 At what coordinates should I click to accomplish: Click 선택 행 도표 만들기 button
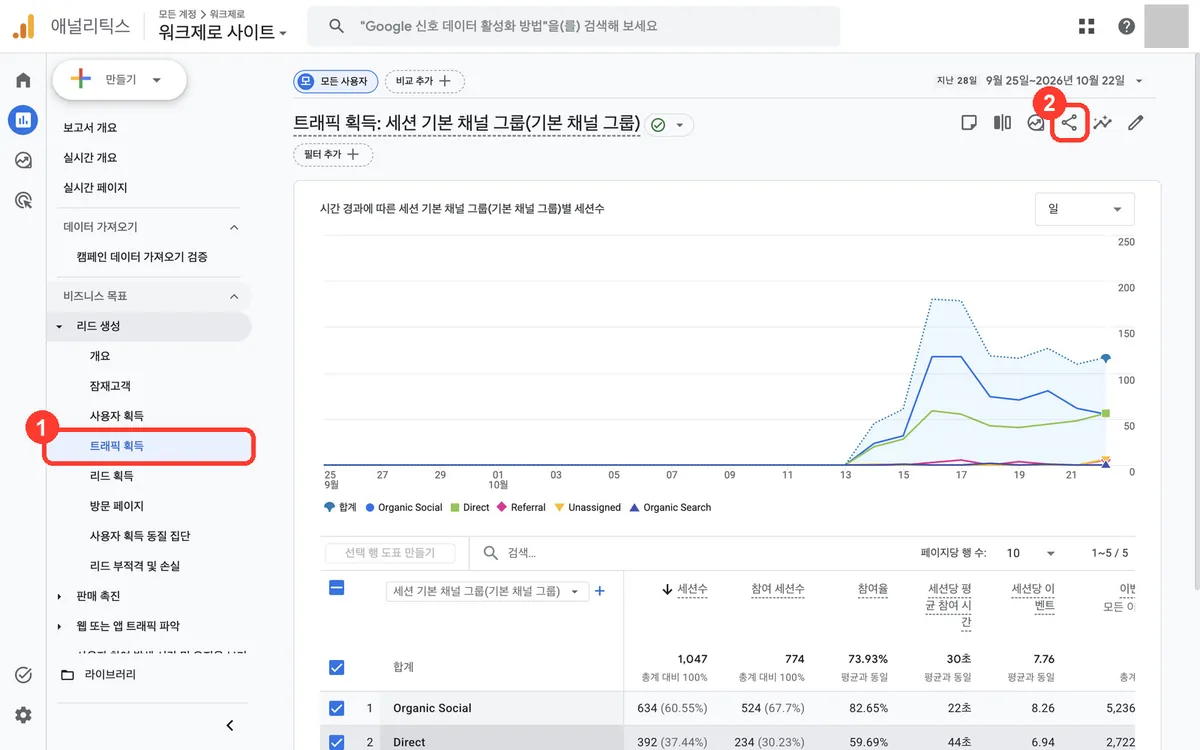coord(391,553)
